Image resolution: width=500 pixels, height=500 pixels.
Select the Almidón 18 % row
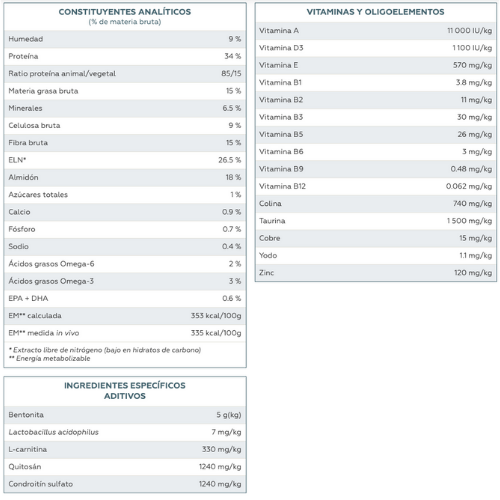tap(125, 177)
